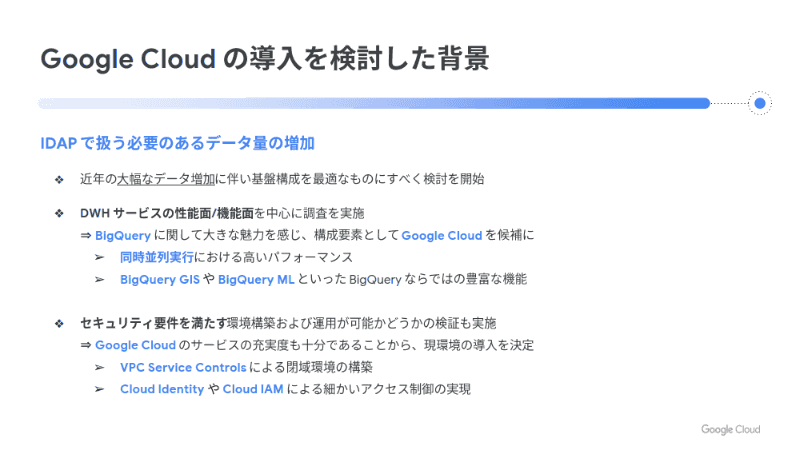Click the blue Cloud Identity text
Screen dimensions: 800x450
(162, 389)
